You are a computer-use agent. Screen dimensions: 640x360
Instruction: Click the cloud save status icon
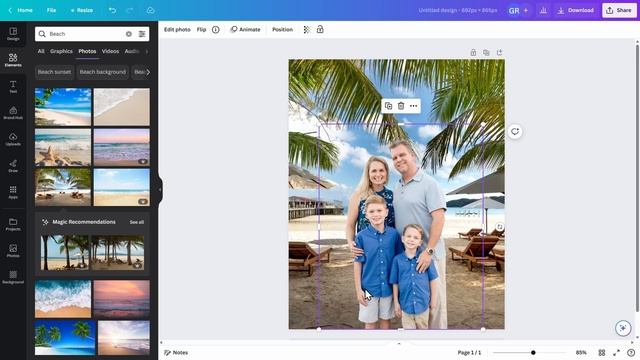(x=151, y=10)
